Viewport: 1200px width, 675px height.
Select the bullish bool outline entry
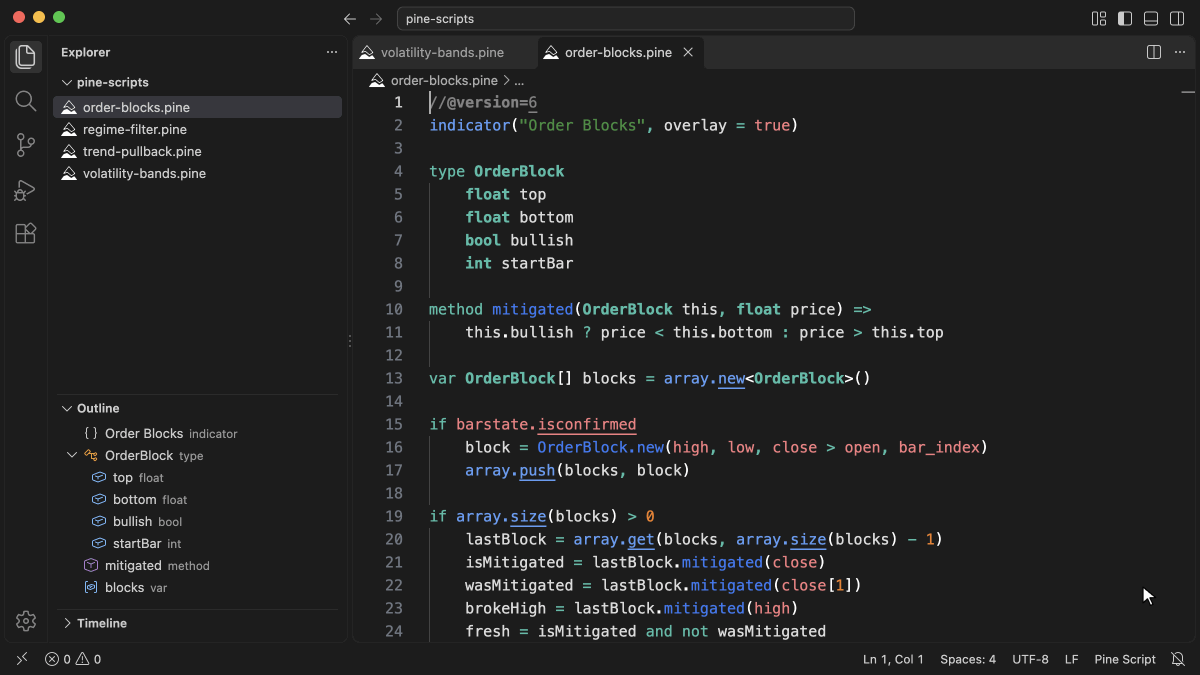[198, 521]
